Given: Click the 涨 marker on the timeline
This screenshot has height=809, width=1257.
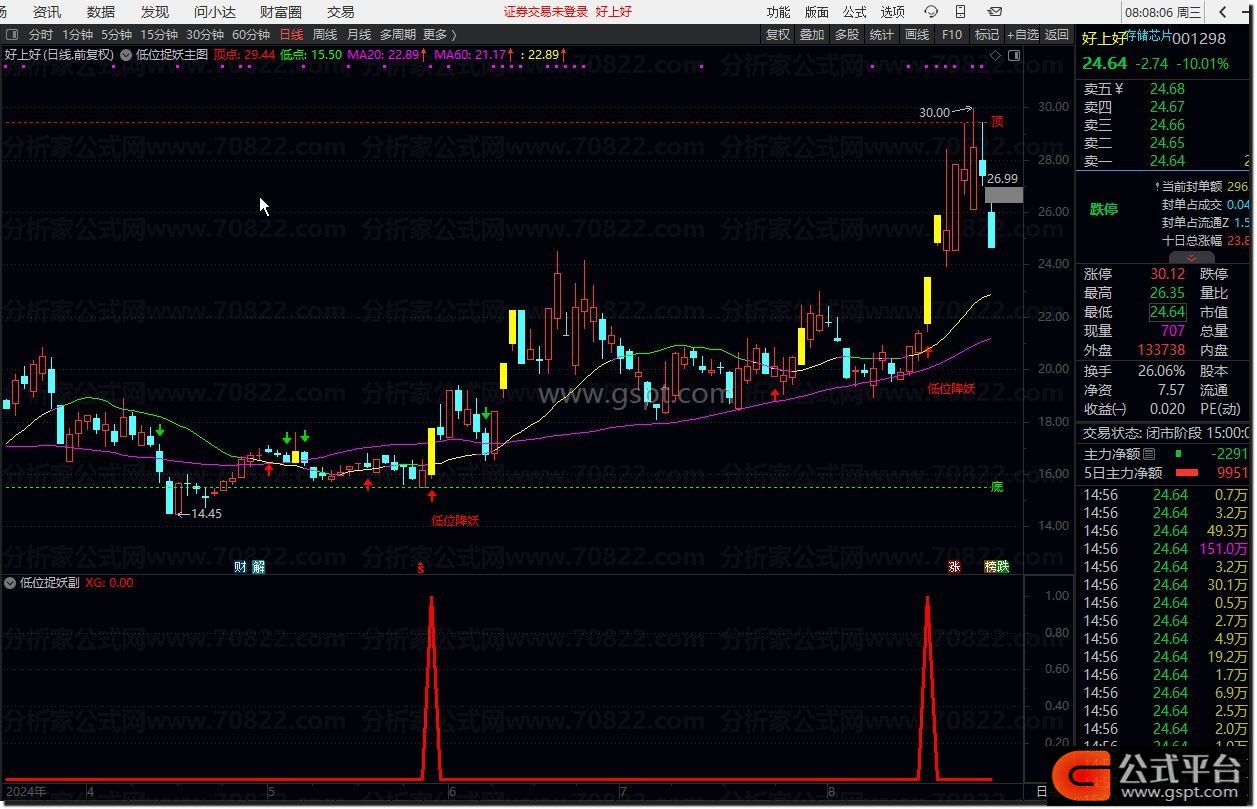Looking at the screenshot, I should (x=955, y=567).
